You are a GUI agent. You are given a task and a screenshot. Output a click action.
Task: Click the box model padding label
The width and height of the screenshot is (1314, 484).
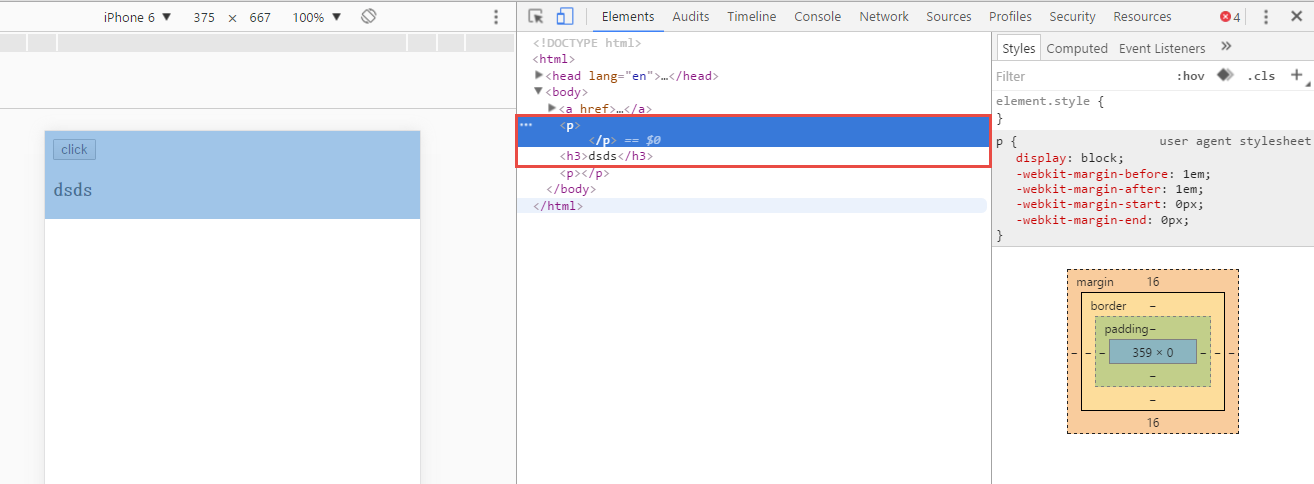pyautogui.click(x=1126, y=328)
